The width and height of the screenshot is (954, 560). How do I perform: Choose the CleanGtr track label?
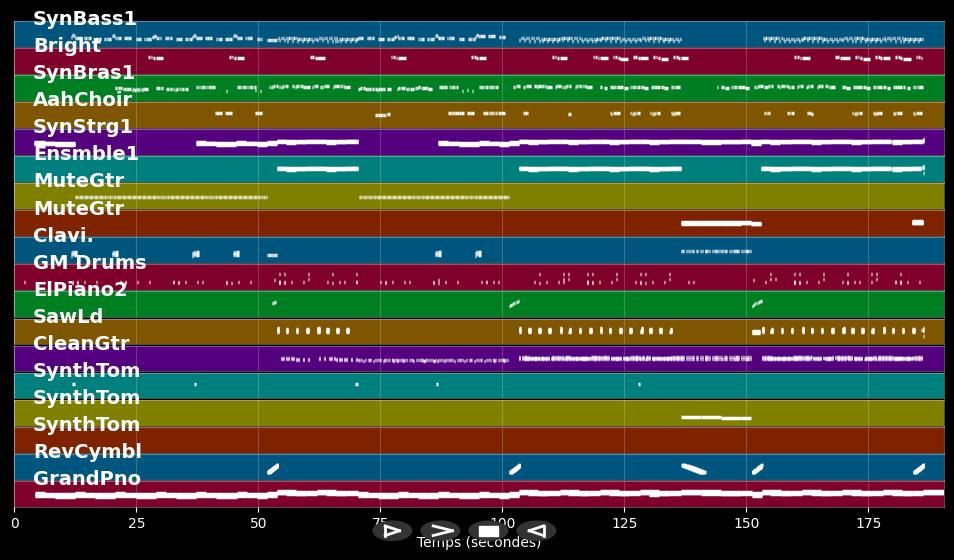pos(81,344)
